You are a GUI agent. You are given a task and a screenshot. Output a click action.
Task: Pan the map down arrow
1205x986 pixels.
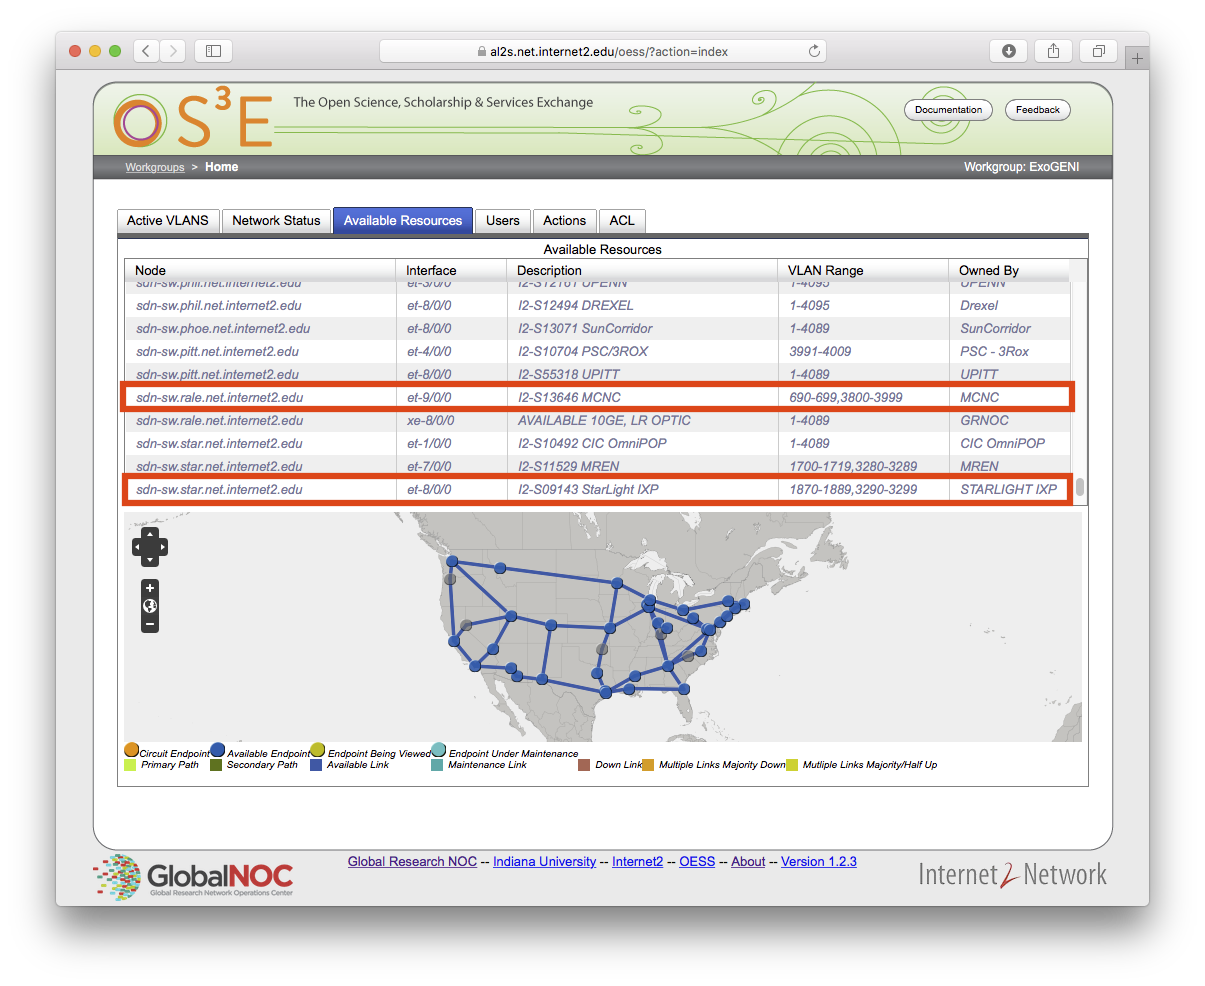150,560
